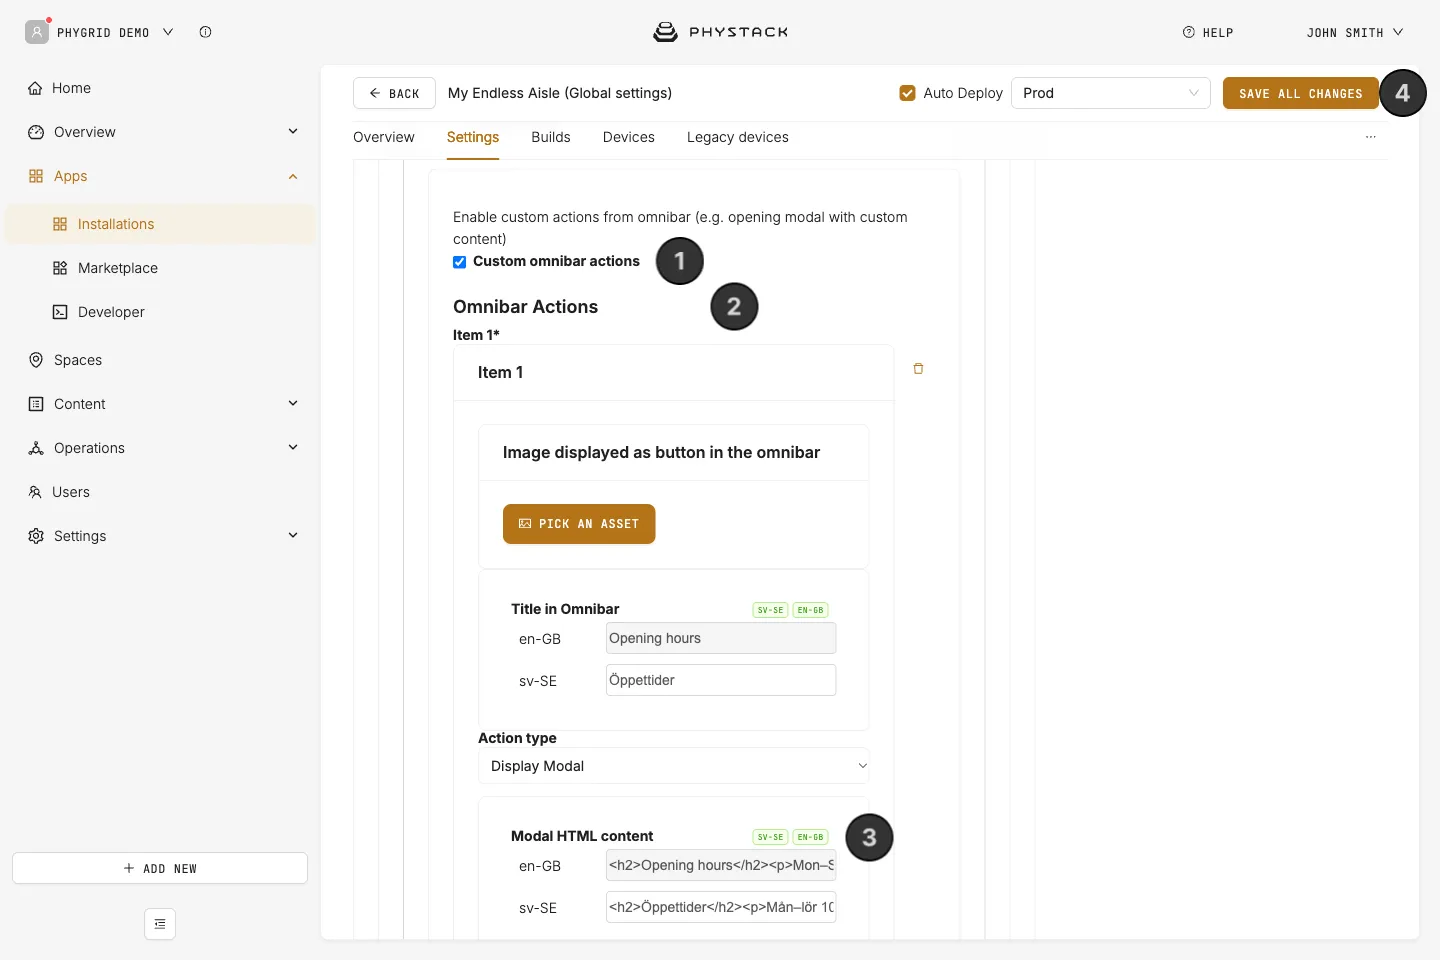Click the Developer terminal icon
The width and height of the screenshot is (1440, 960).
click(x=60, y=312)
